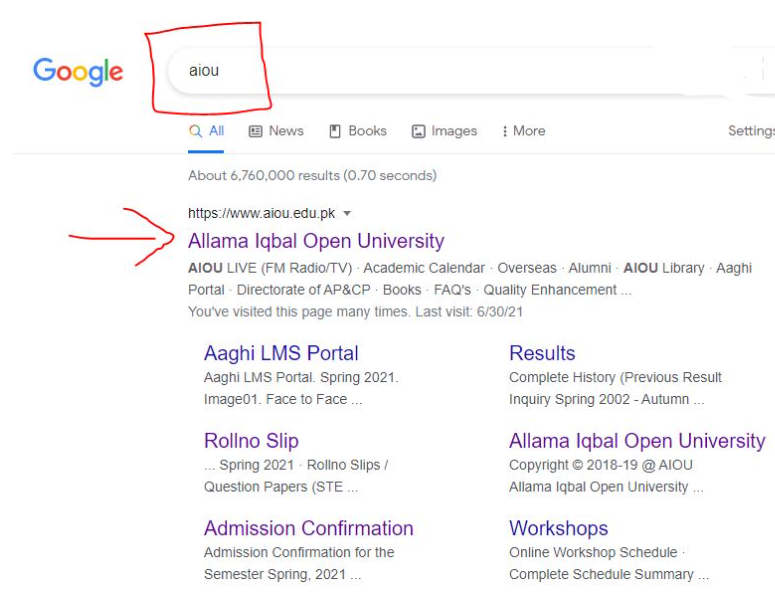Expand the arrow next to aiou.edu.pk URL

347,214
